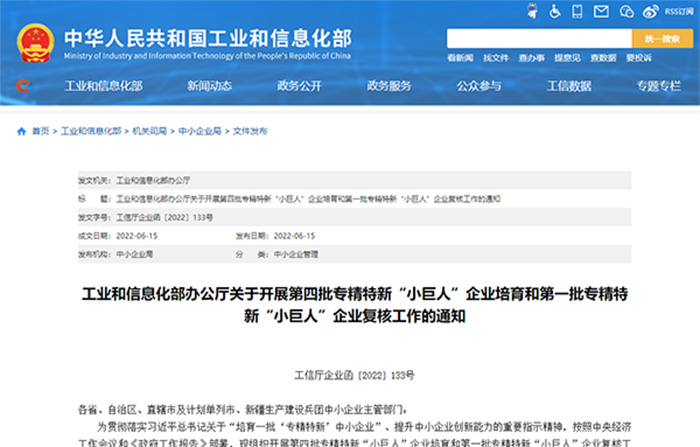Open the 新闻动态 navigation menu
The image size is (700, 447).
tap(209, 86)
